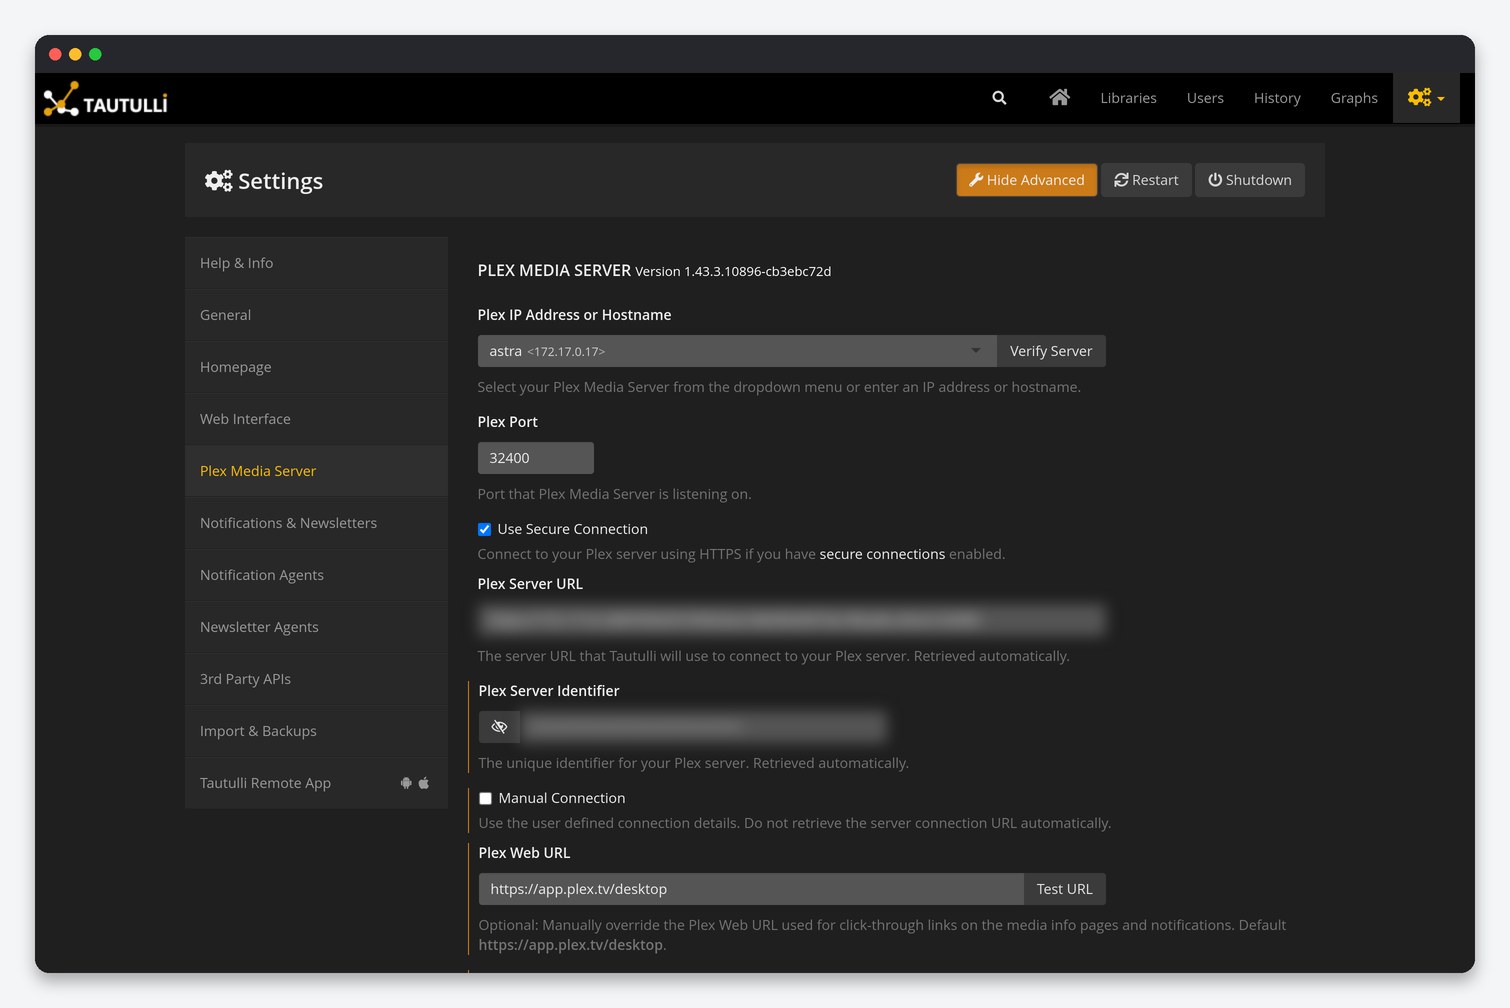Click the Restart button
This screenshot has width=1510, height=1008.
click(x=1146, y=180)
